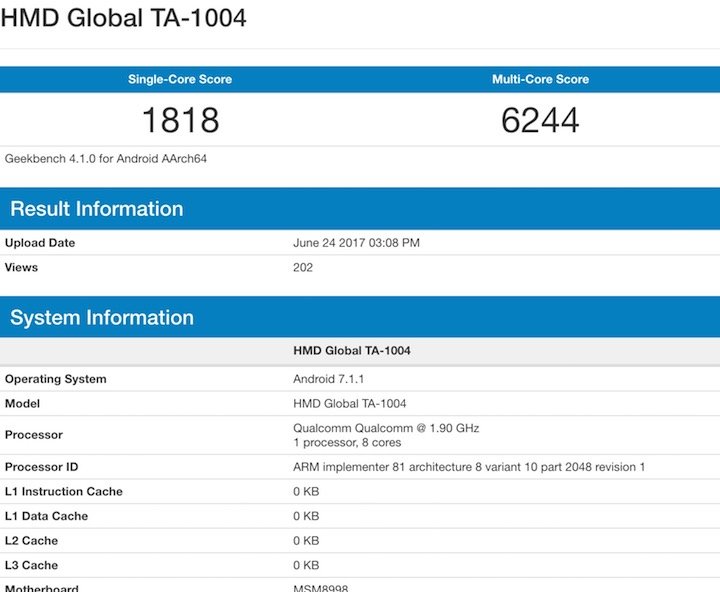Select the L1 Data Cache 0 KB value

[x=306, y=516]
